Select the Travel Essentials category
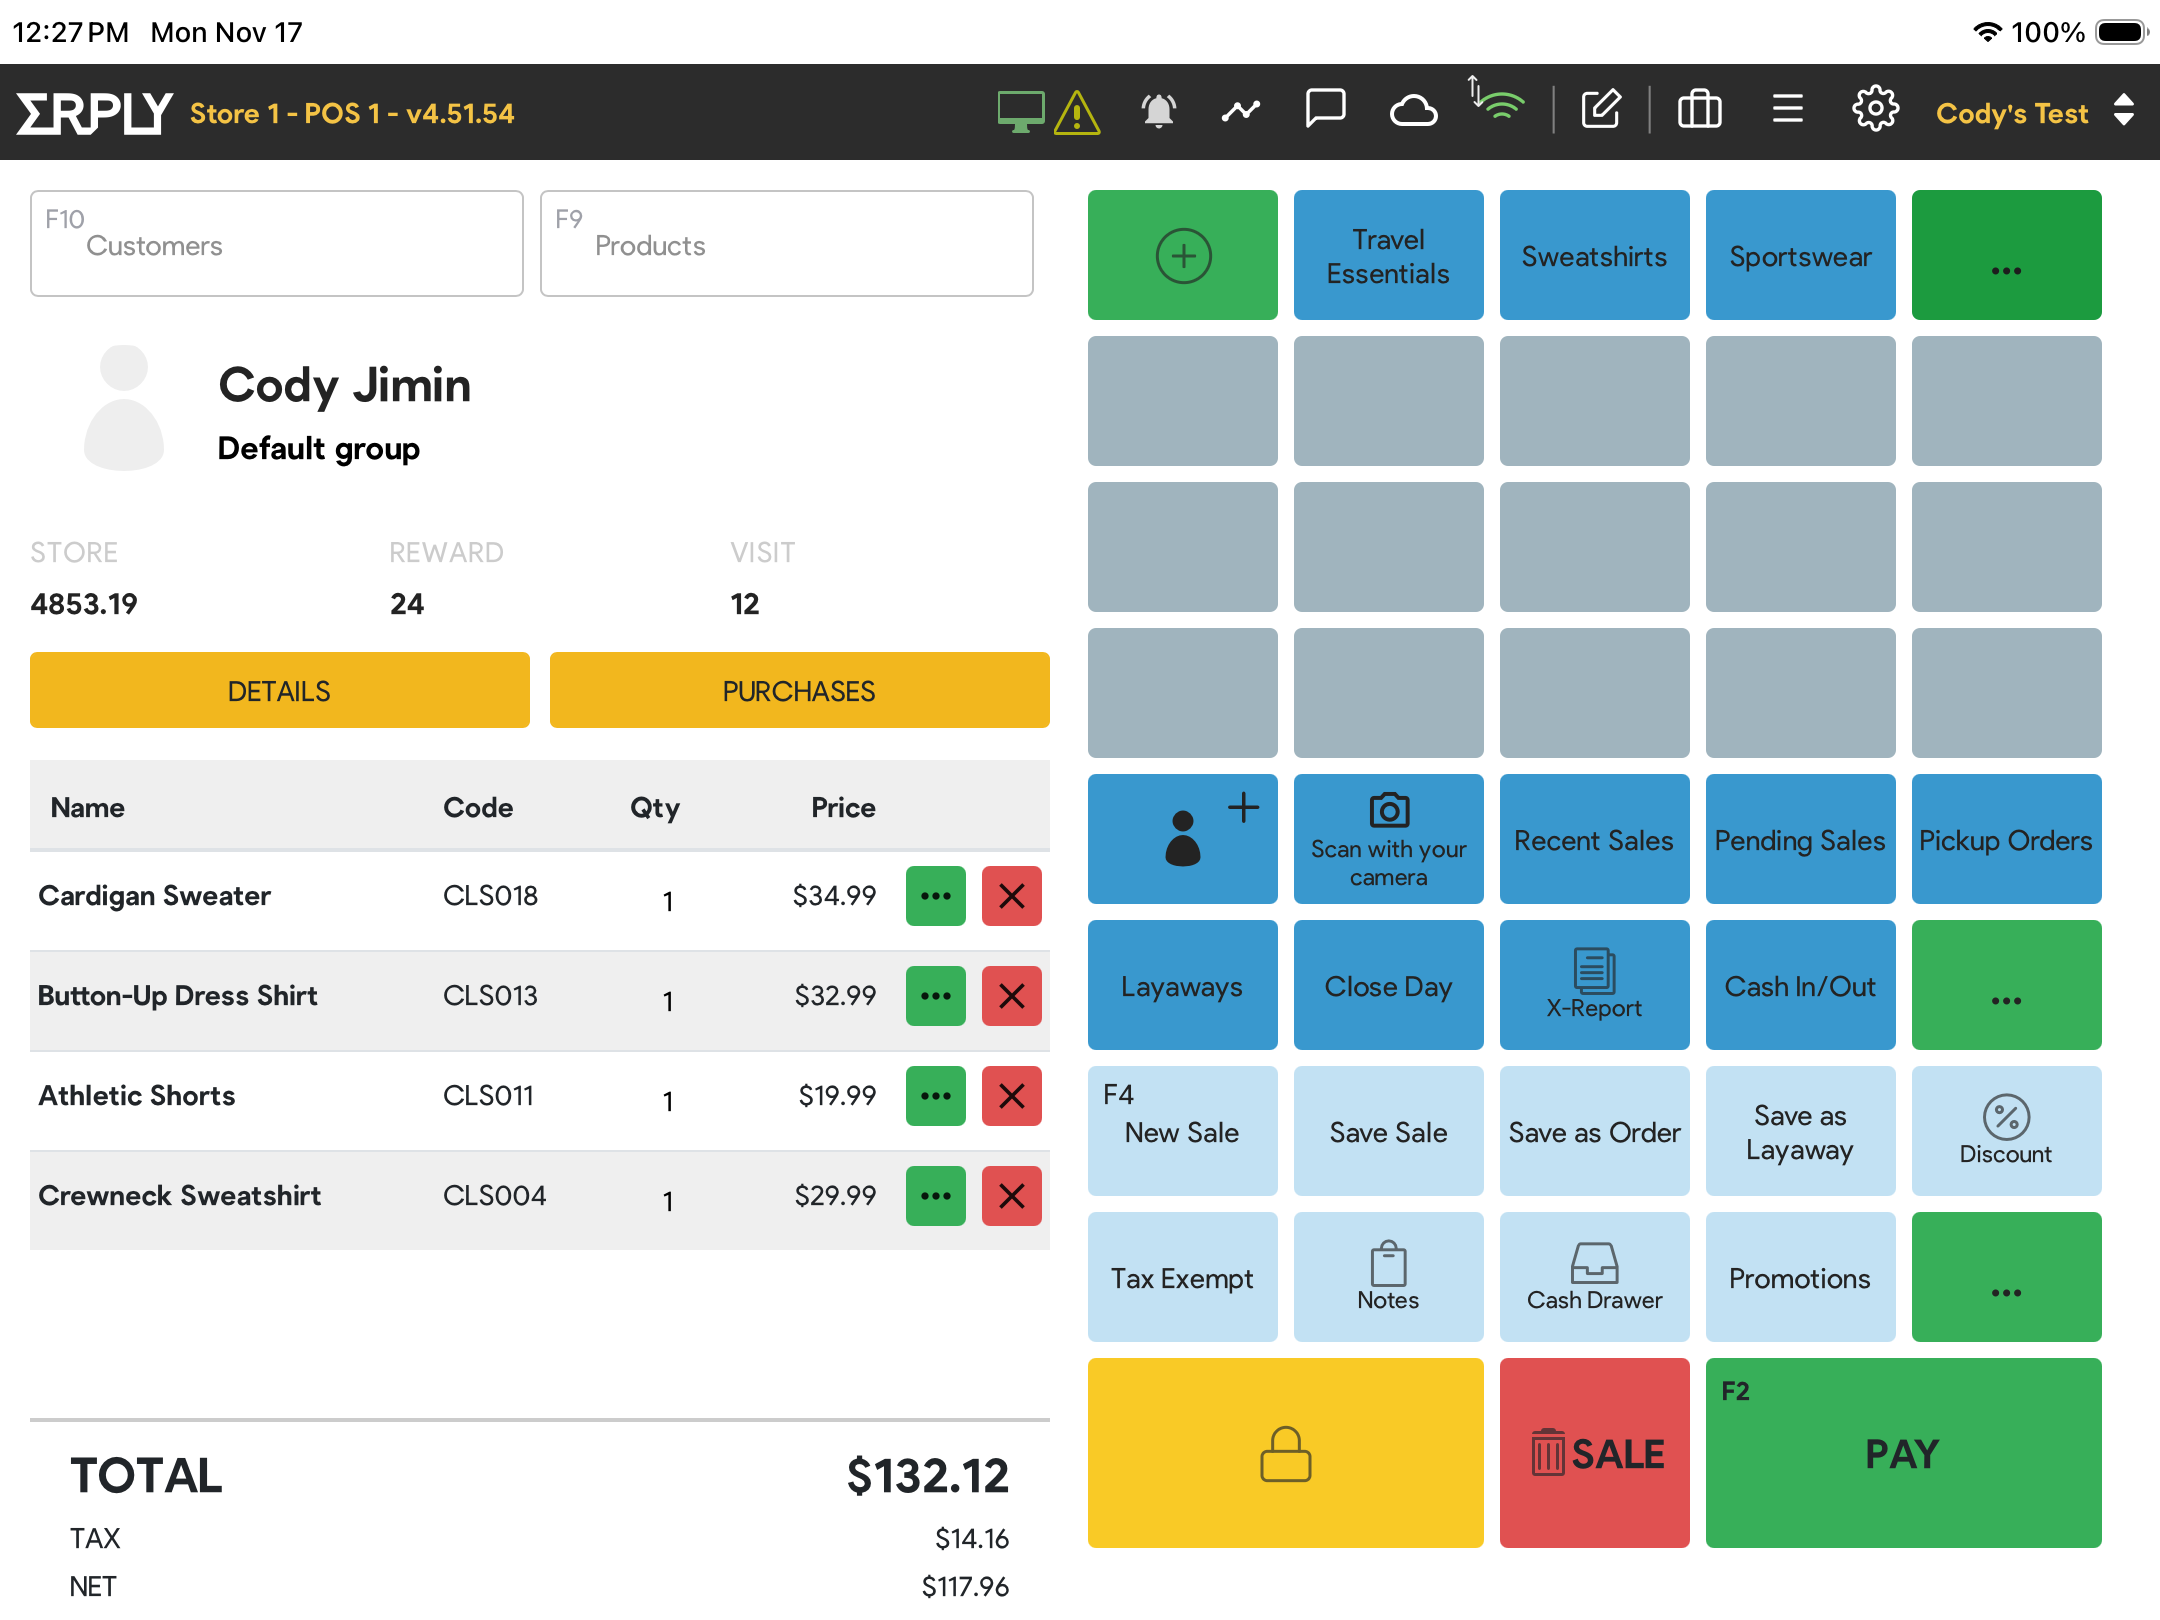Screen dimensions: 2160x1620 click(1388, 256)
